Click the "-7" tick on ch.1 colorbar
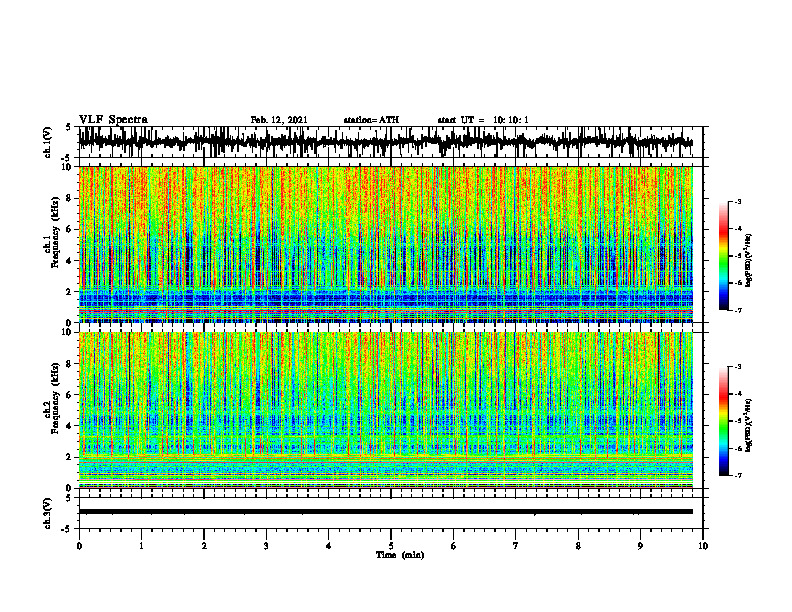This screenshot has height=612, width=792. pyautogui.click(x=737, y=310)
